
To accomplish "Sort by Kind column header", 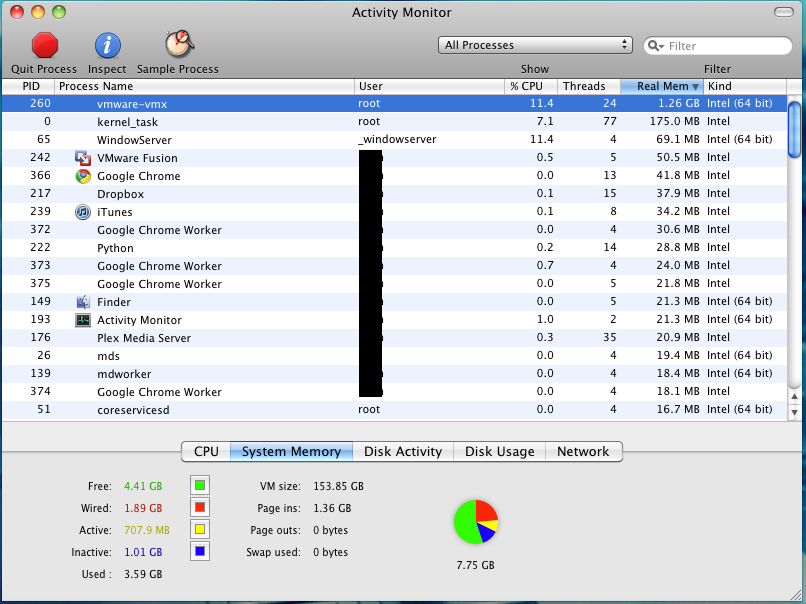I will click(x=745, y=86).
